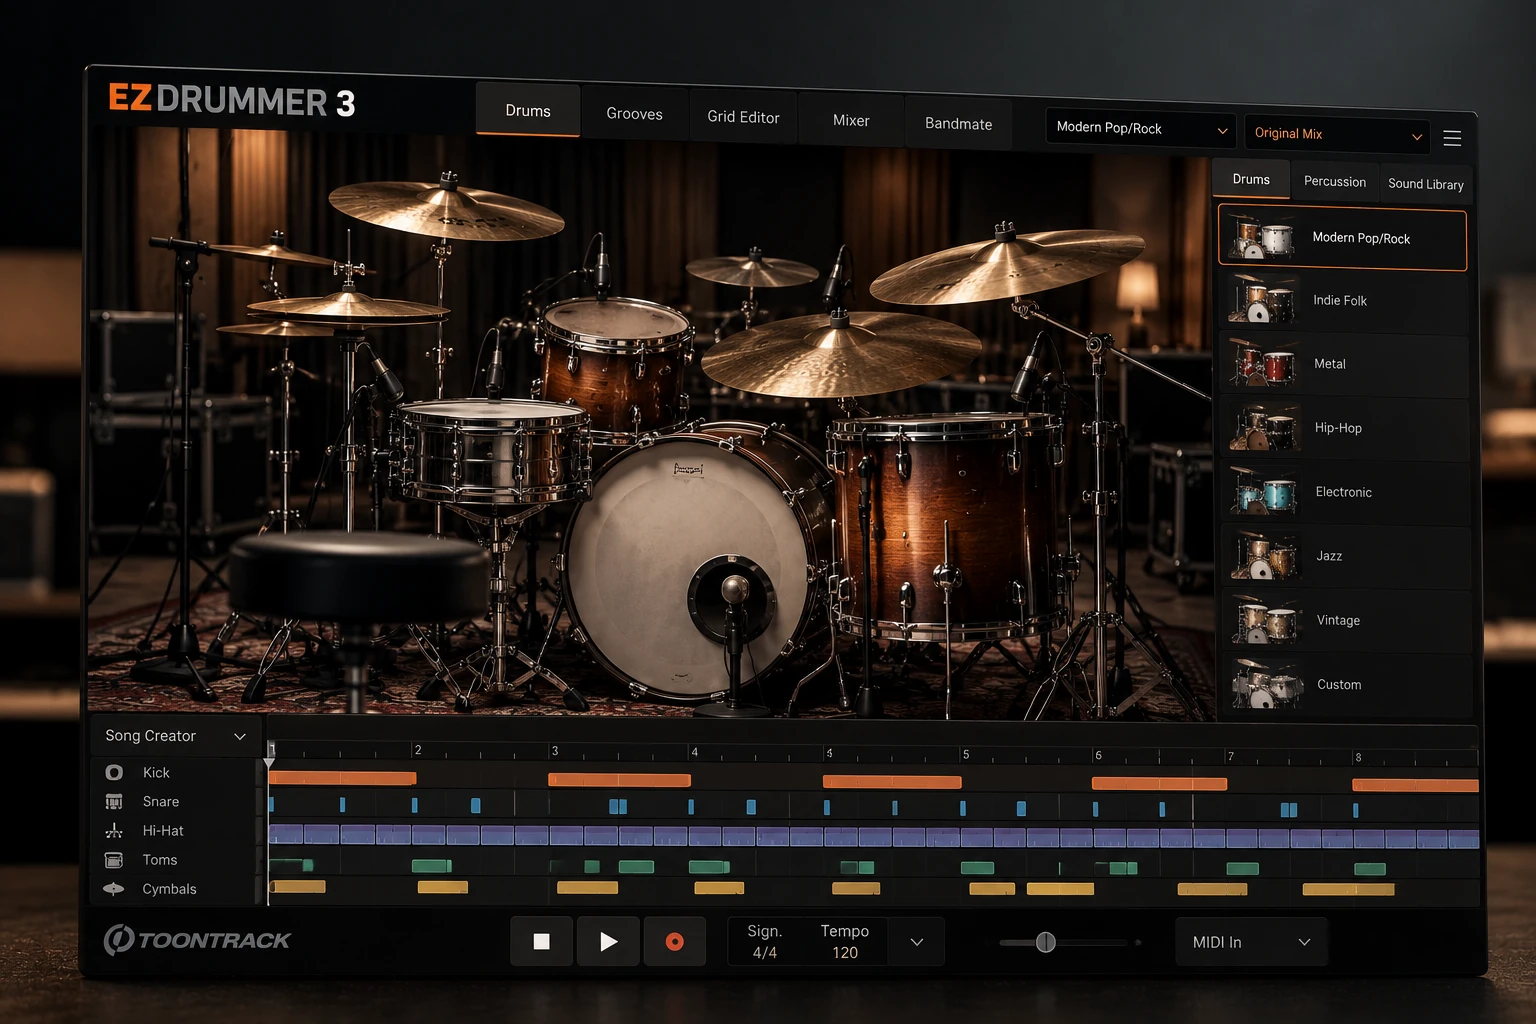The height and width of the screenshot is (1024, 1536).
Task: Stop playback with the Stop button
Action: click(541, 941)
